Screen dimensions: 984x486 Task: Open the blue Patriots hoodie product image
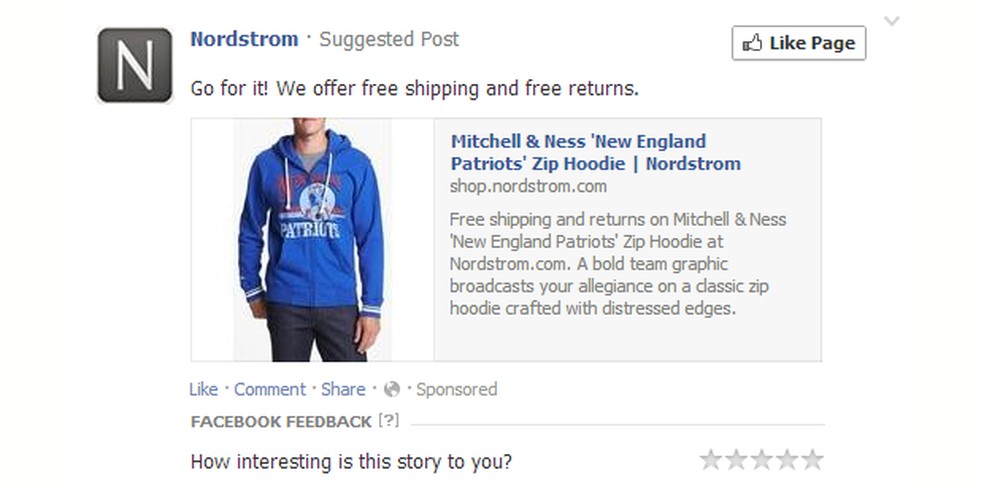312,239
